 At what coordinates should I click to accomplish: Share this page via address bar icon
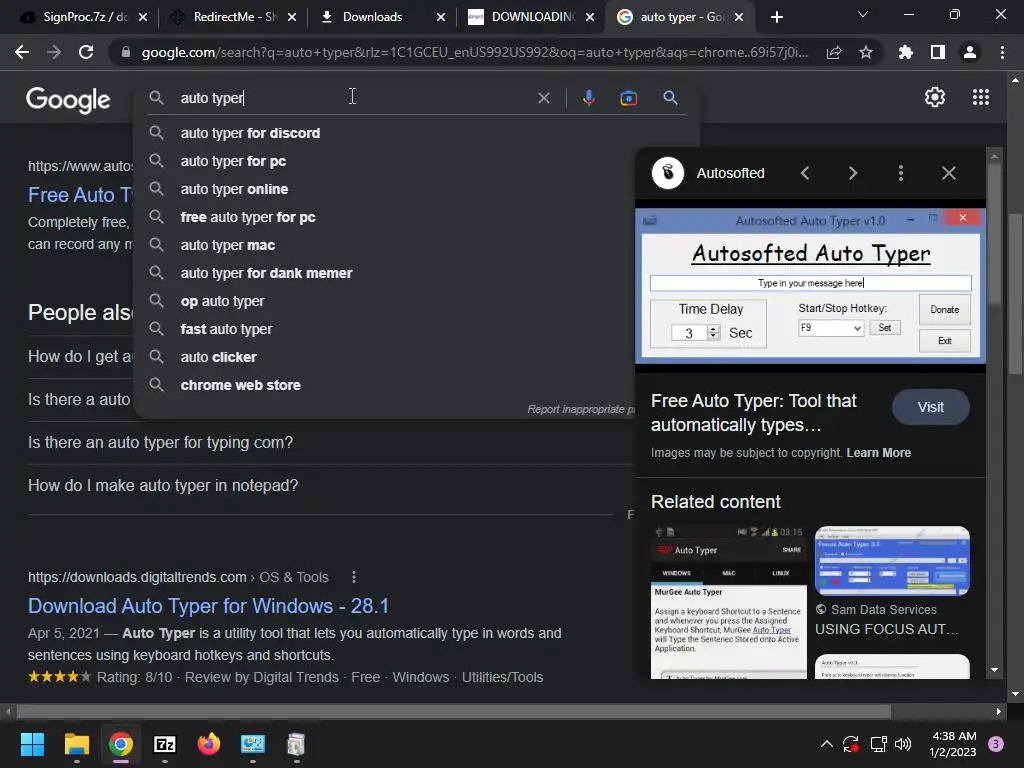point(834,52)
